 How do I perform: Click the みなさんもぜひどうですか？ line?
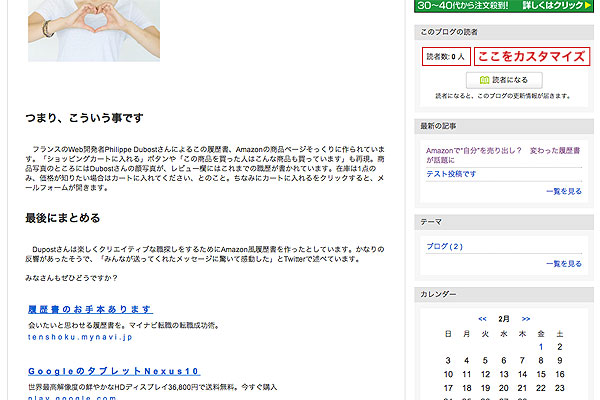(x=71, y=278)
